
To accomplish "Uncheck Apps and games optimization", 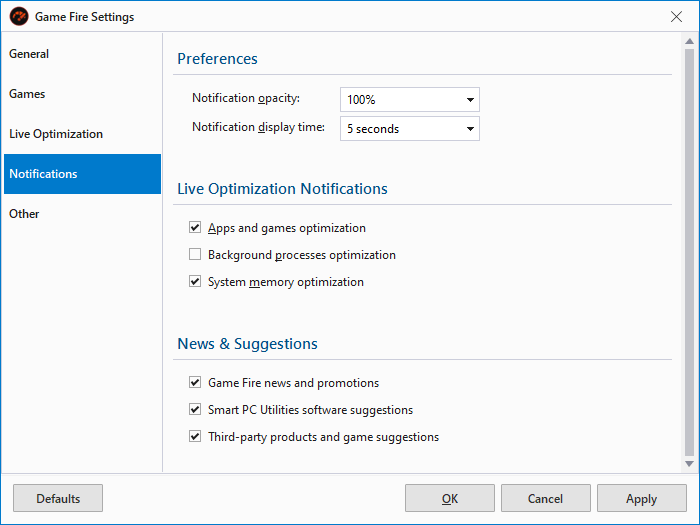I will coord(195,228).
